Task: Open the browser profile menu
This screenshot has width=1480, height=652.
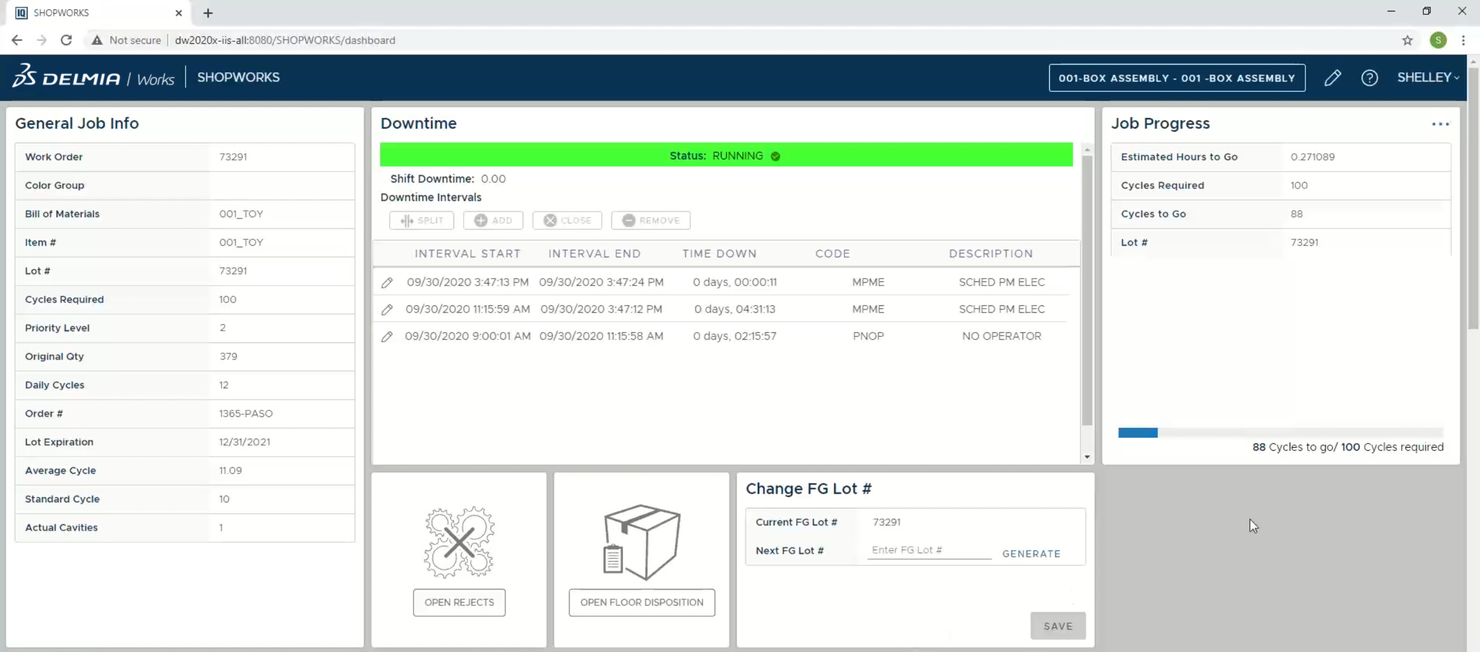Action: click(1438, 40)
